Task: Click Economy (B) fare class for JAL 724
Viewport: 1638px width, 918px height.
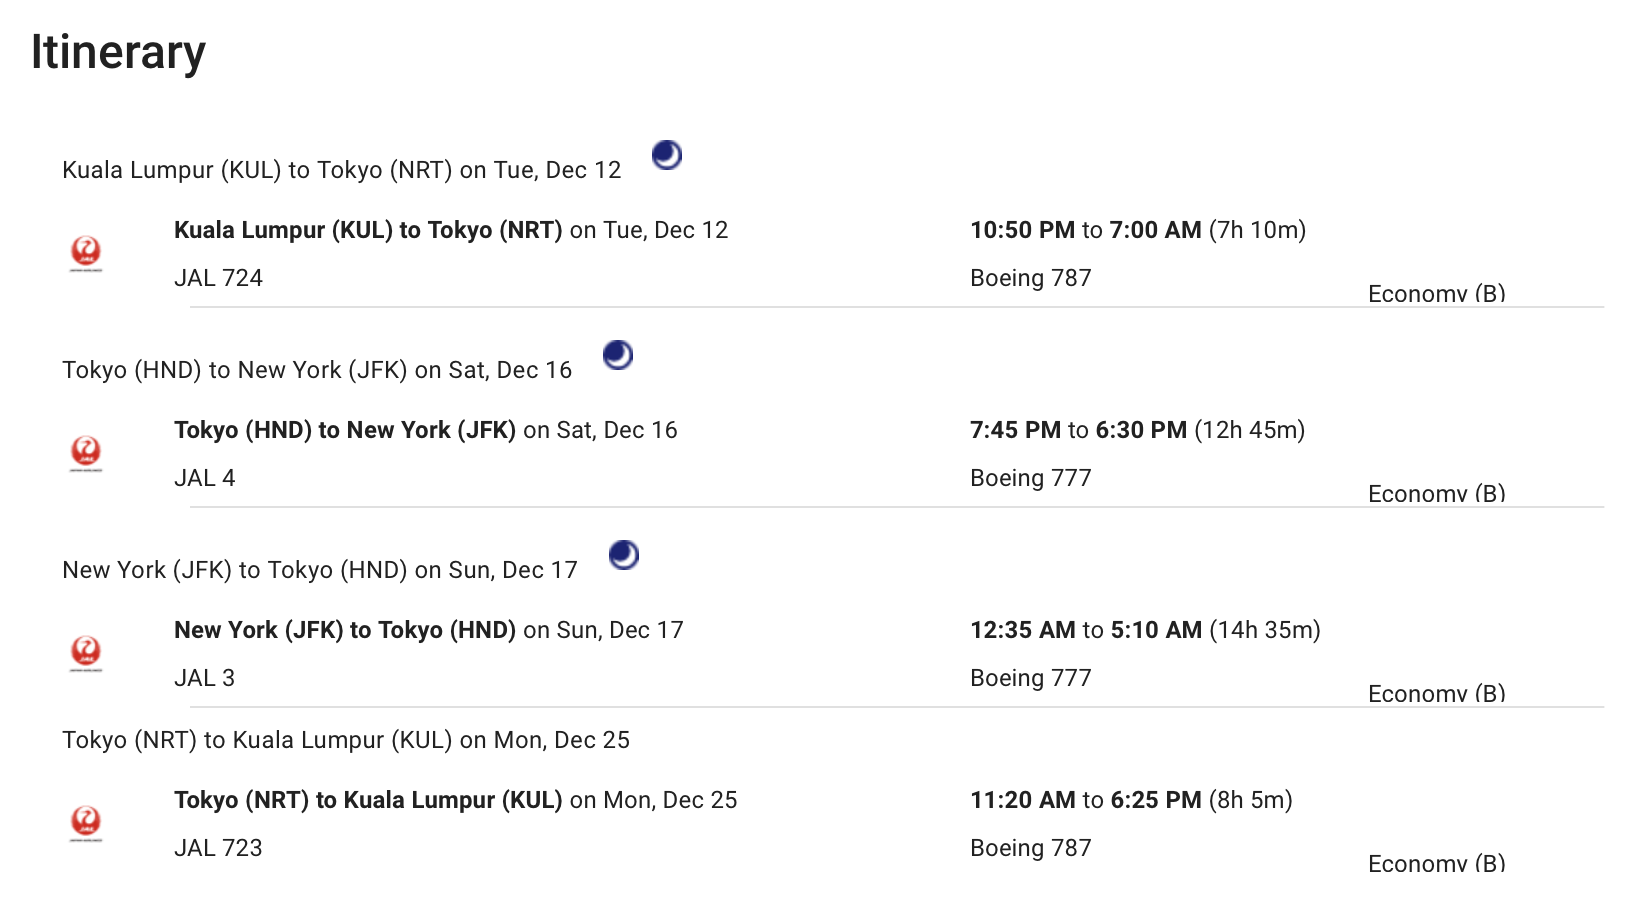Action: [x=1437, y=293]
